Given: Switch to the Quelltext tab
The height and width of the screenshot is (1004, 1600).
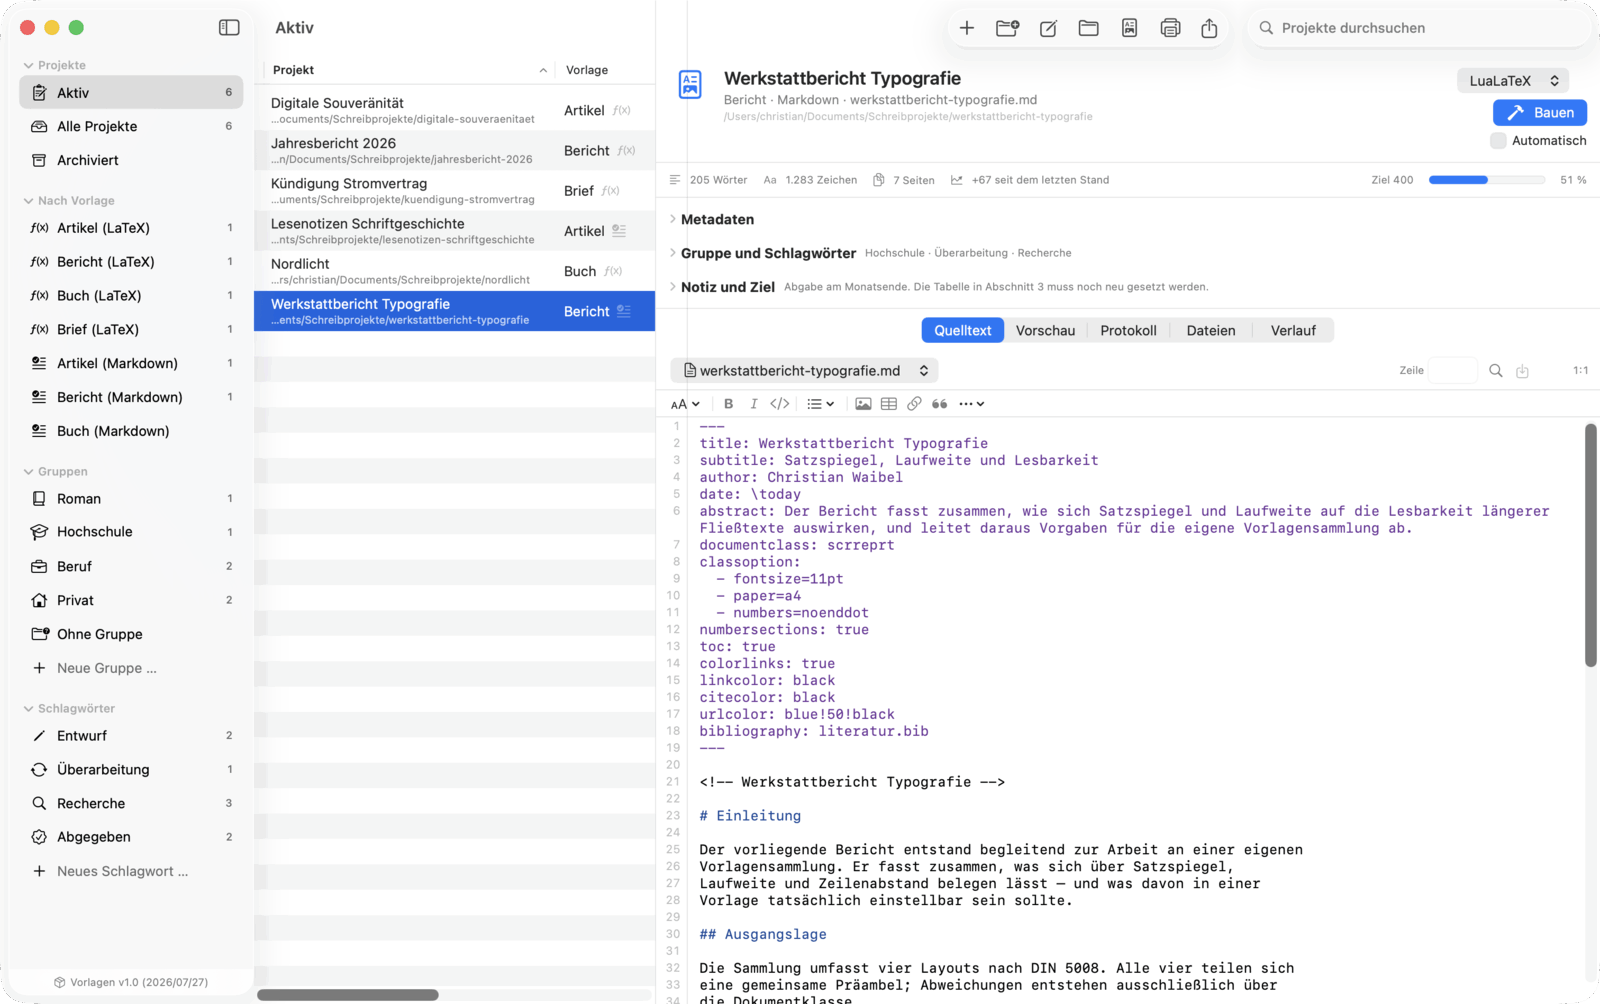Looking at the screenshot, I should point(962,331).
